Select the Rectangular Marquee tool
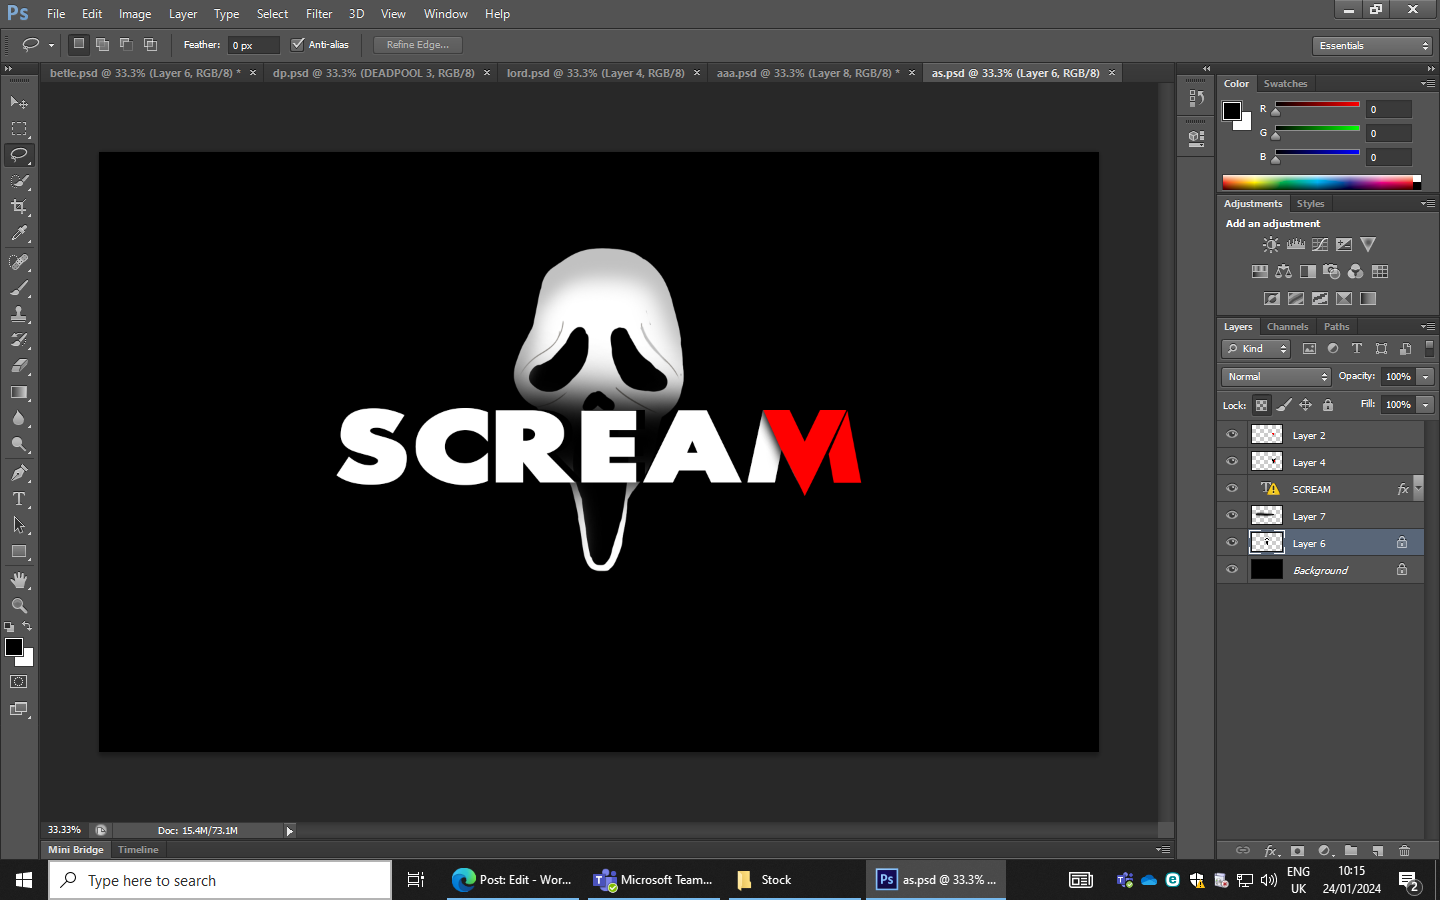 19,129
